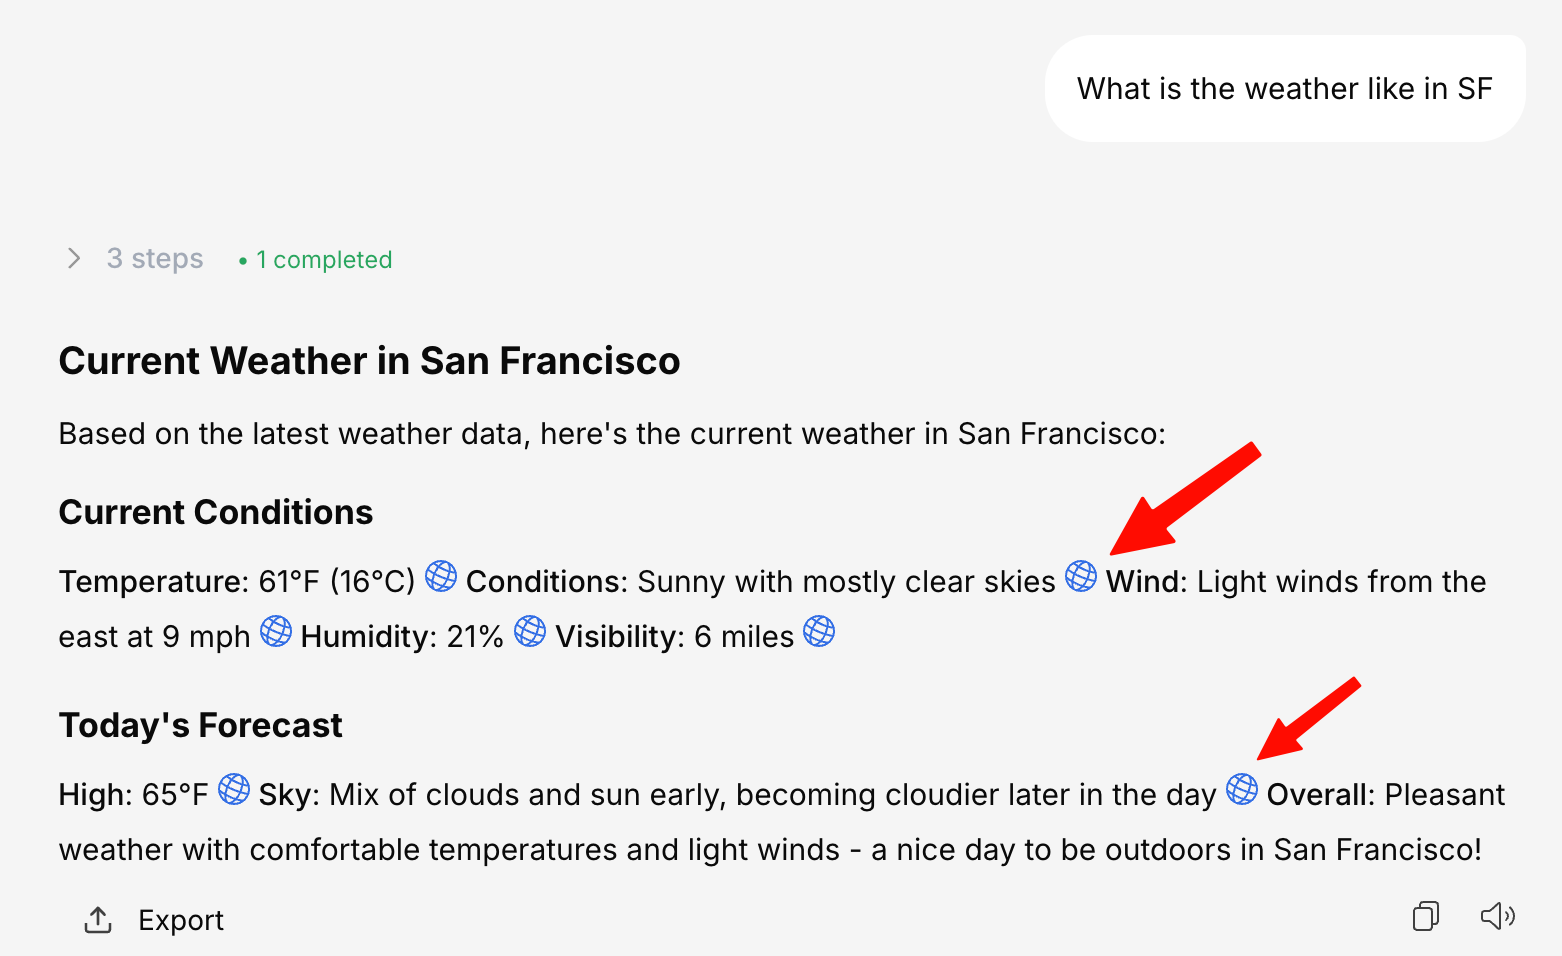The image size is (1562, 956).
Task: Click the source globe after Temperature 61°F
Action: pos(441,577)
